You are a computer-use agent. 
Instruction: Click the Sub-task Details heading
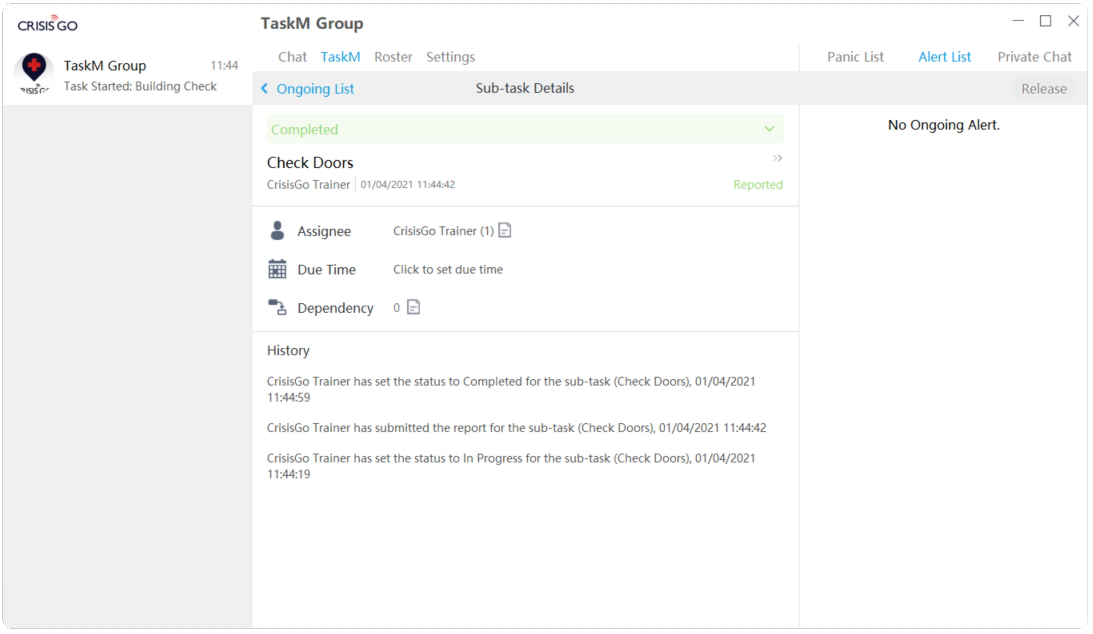(x=525, y=88)
